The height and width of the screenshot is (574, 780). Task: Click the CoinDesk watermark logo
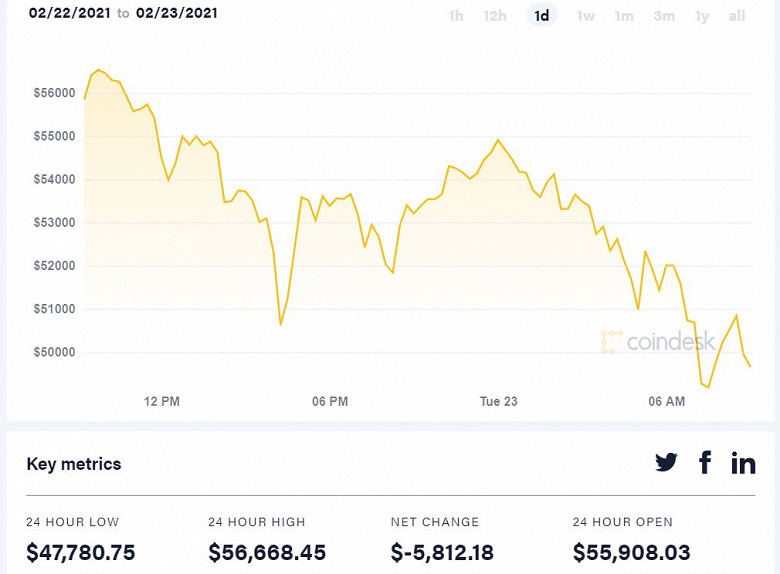coord(658,342)
